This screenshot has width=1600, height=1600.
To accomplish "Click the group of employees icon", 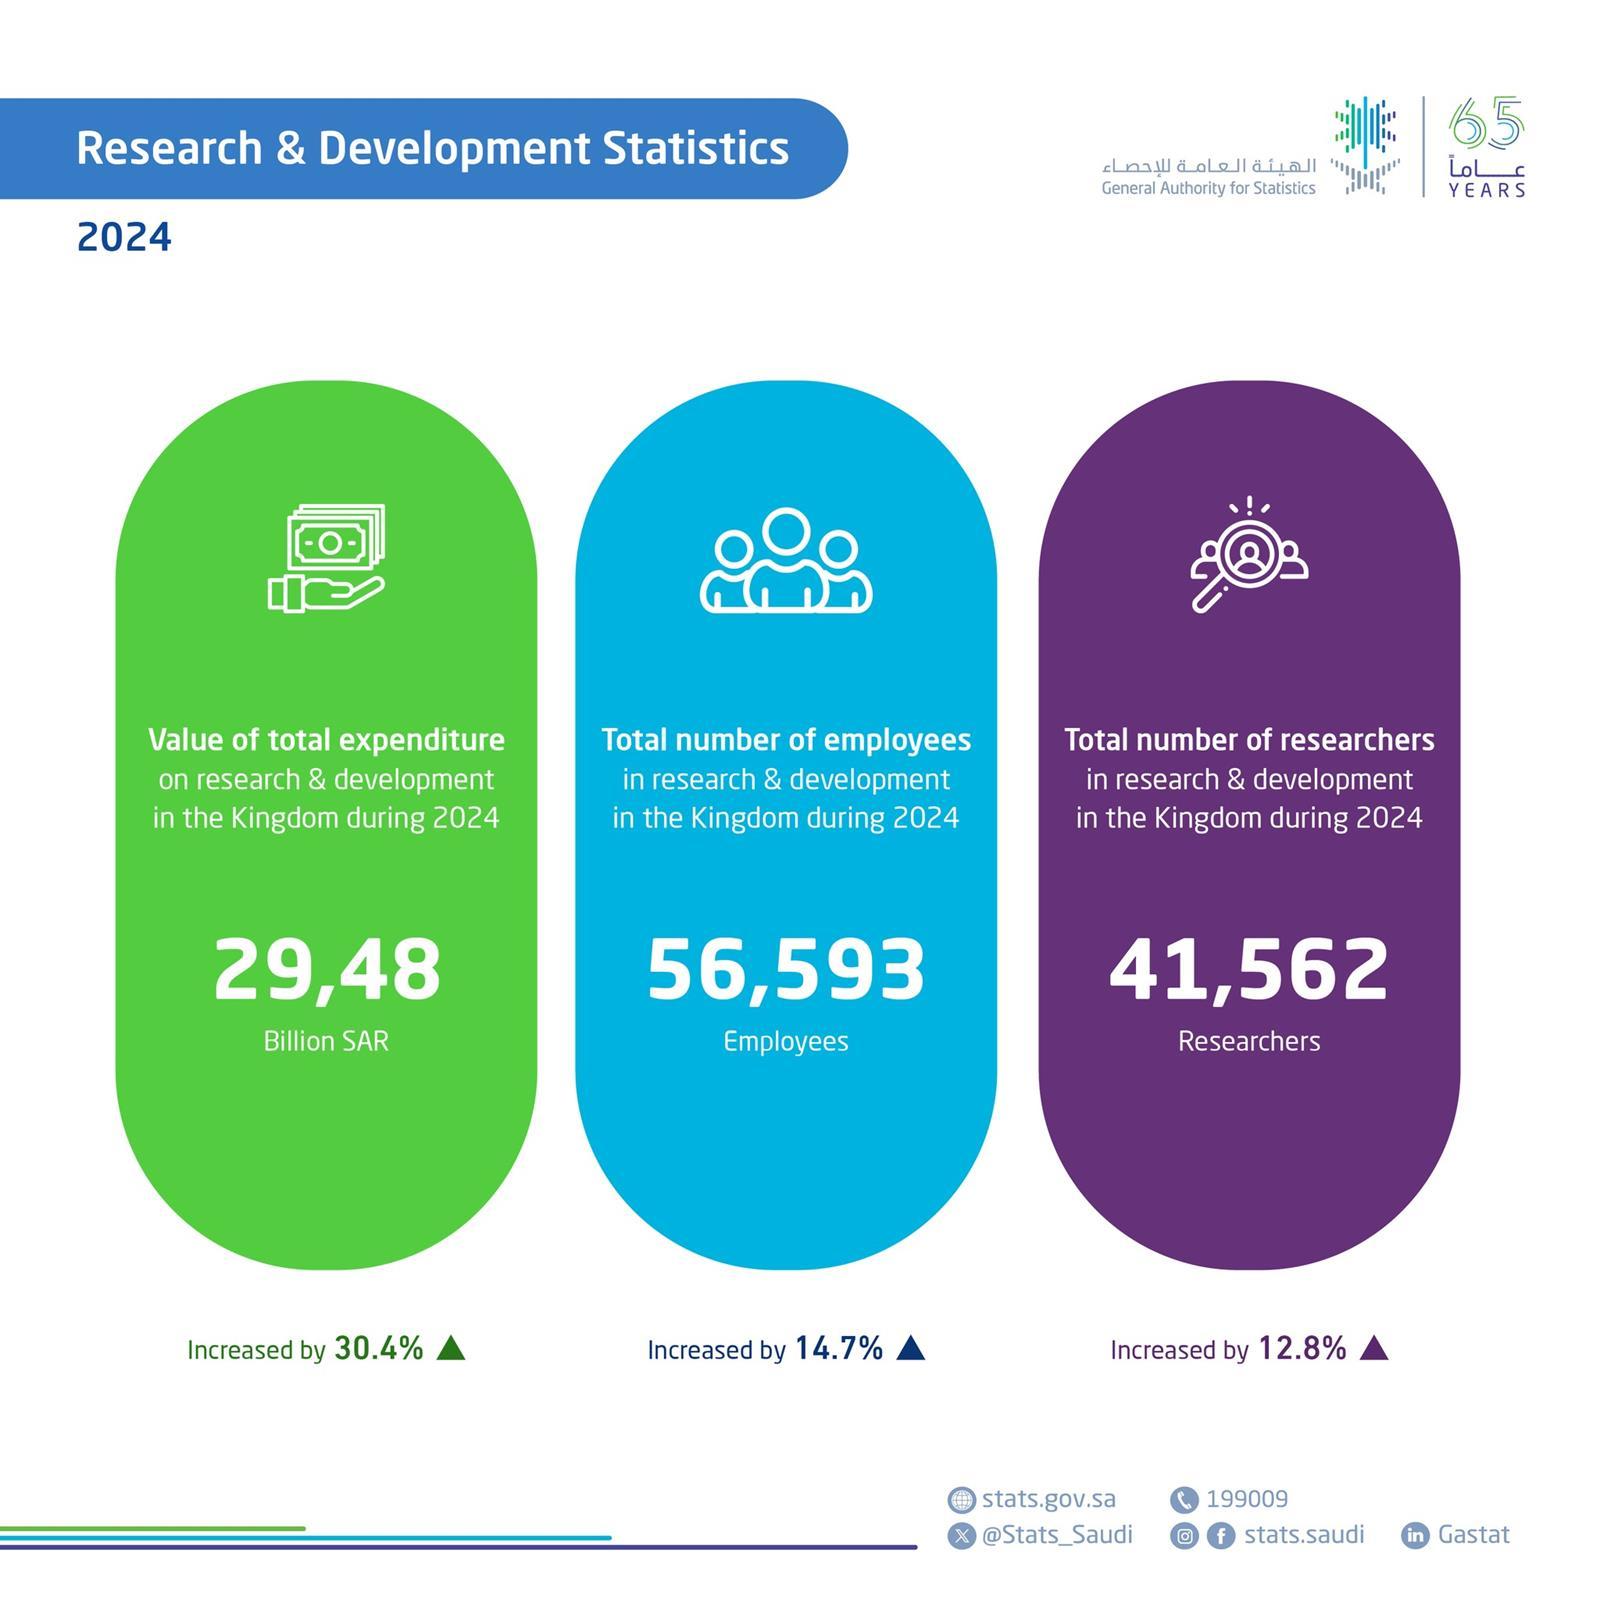I will (x=786, y=561).
